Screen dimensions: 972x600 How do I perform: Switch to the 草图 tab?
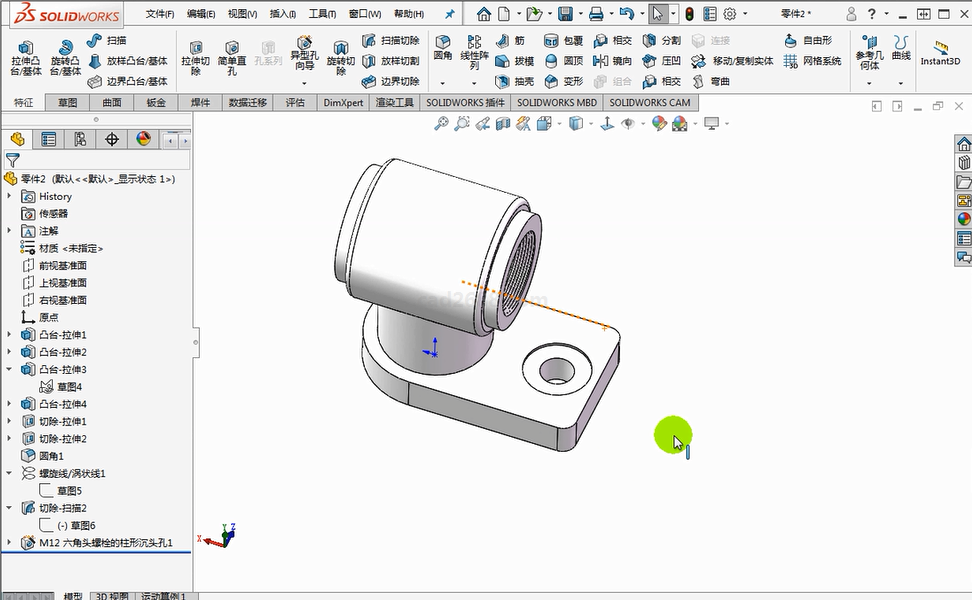67,103
